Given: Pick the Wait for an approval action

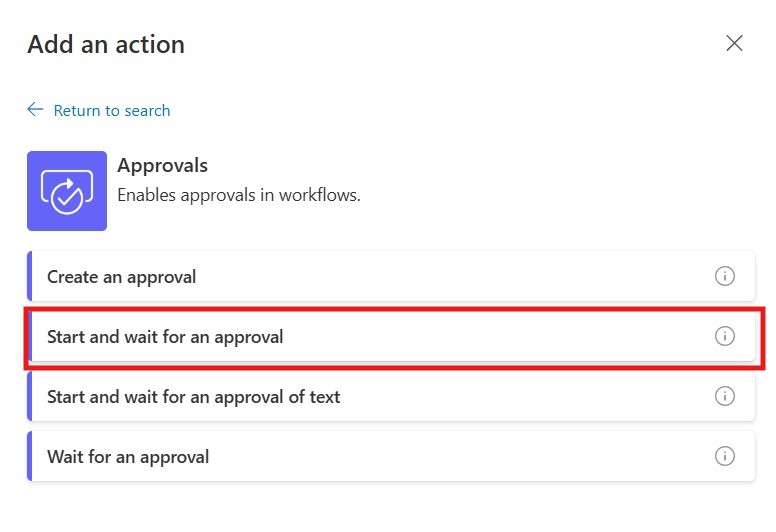Looking at the screenshot, I should (x=128, y=457).
